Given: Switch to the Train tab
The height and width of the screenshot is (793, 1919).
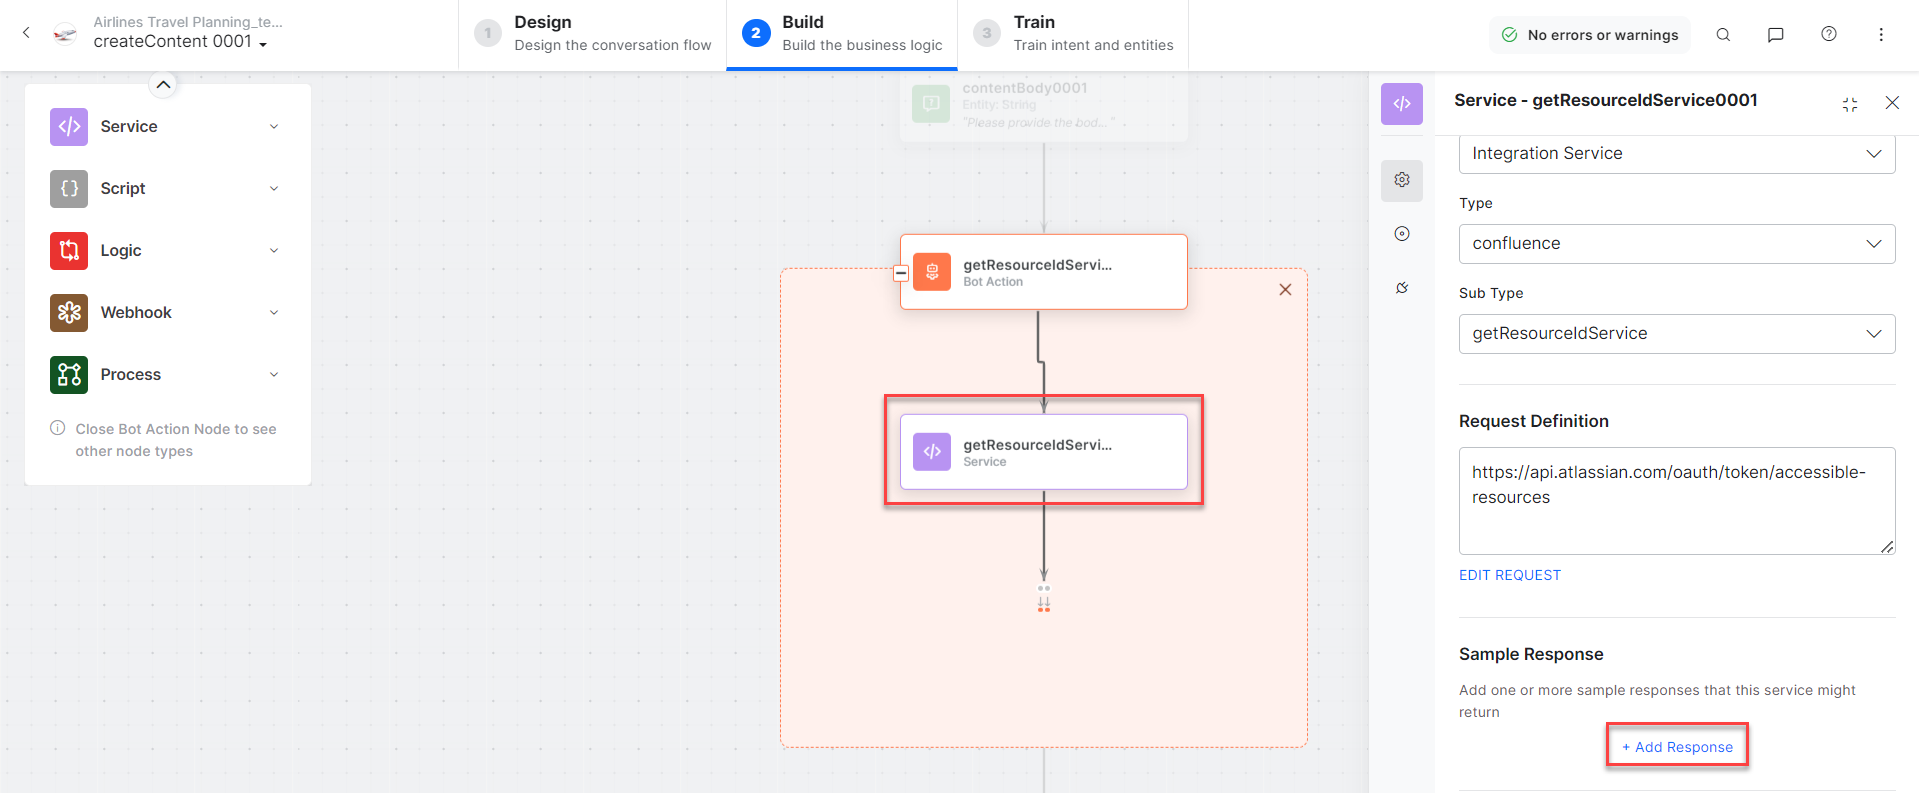Looking at the screenshot, I should (x=1073, y=34).
